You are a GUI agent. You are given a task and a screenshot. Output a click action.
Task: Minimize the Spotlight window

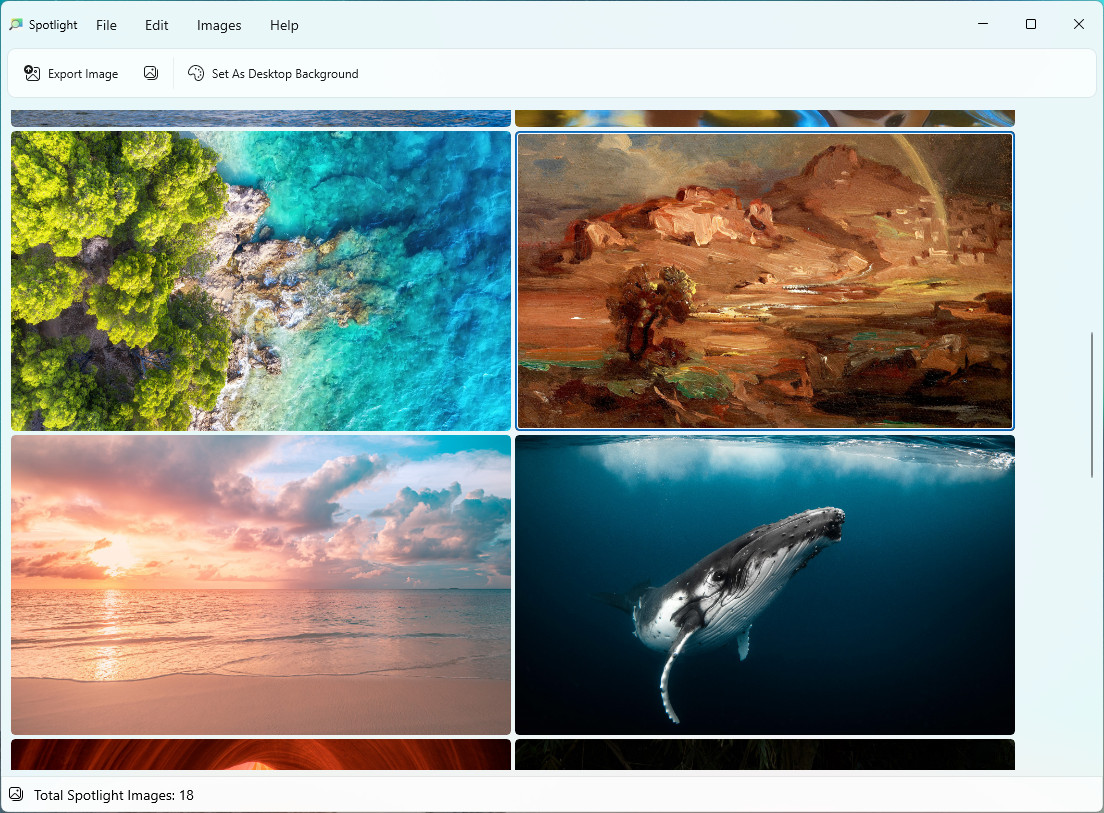point(983,24)
